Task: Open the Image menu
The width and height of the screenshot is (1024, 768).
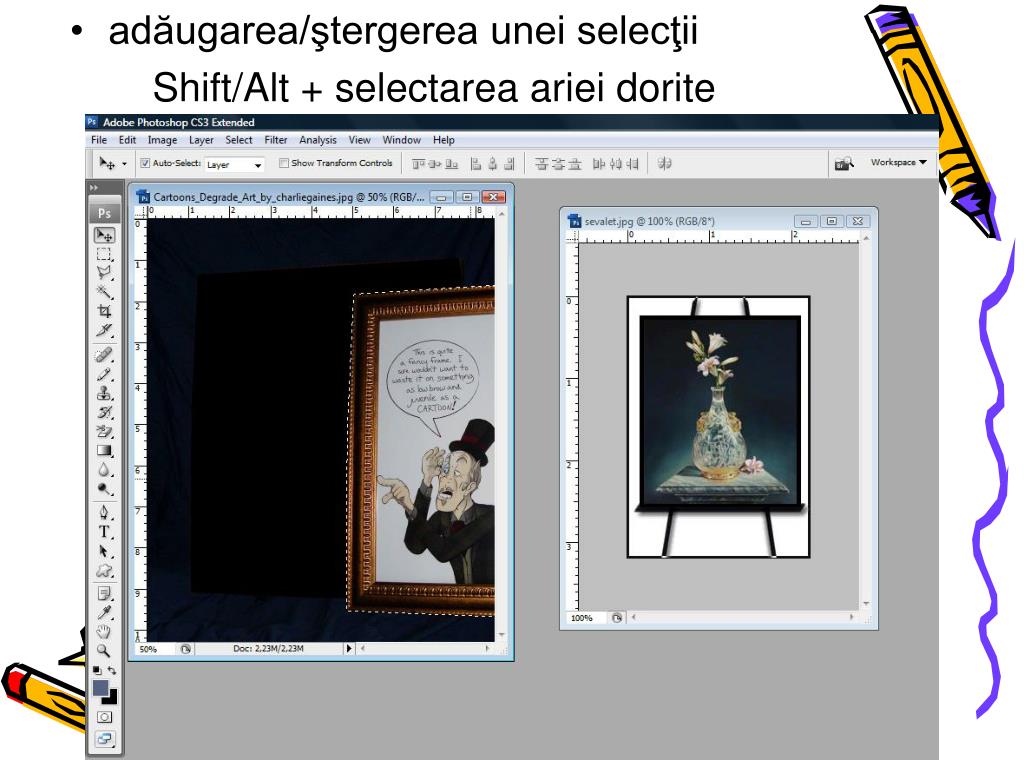Action: pos(162,140)
